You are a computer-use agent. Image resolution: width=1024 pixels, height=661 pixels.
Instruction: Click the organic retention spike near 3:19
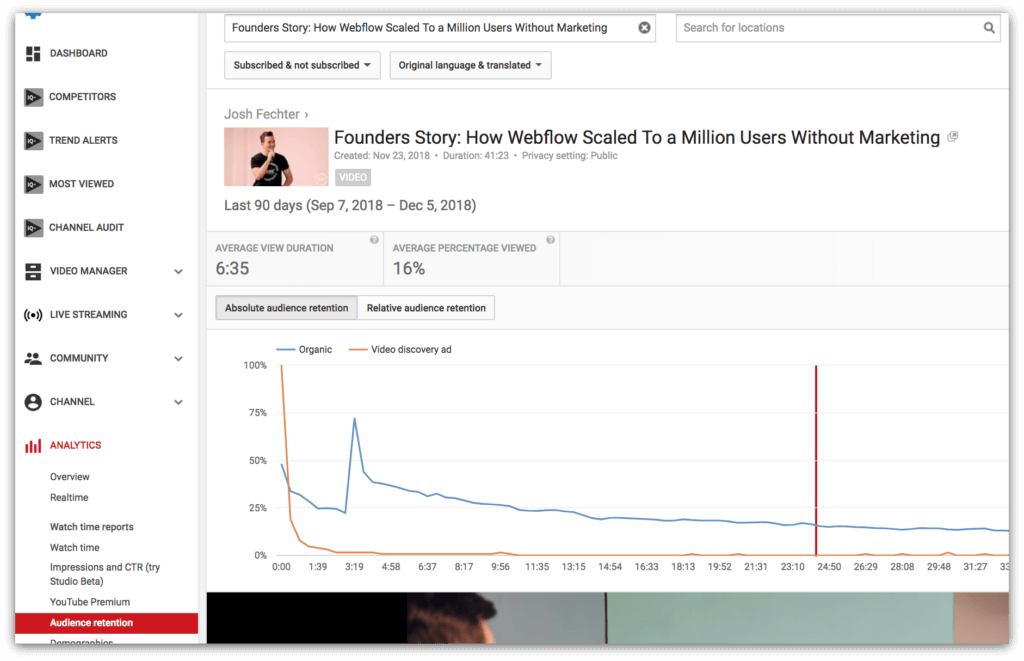click(x=355, y=419)
